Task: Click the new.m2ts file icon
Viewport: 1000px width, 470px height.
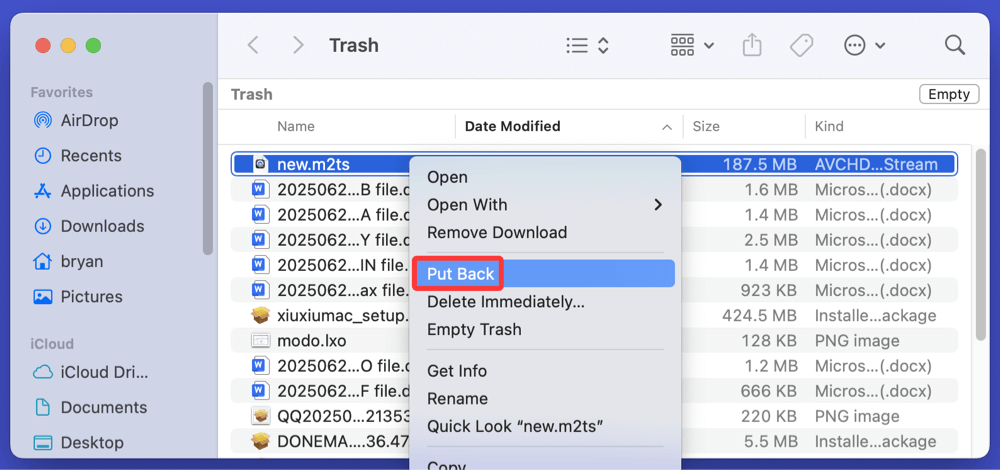Action: pos(261,164)
